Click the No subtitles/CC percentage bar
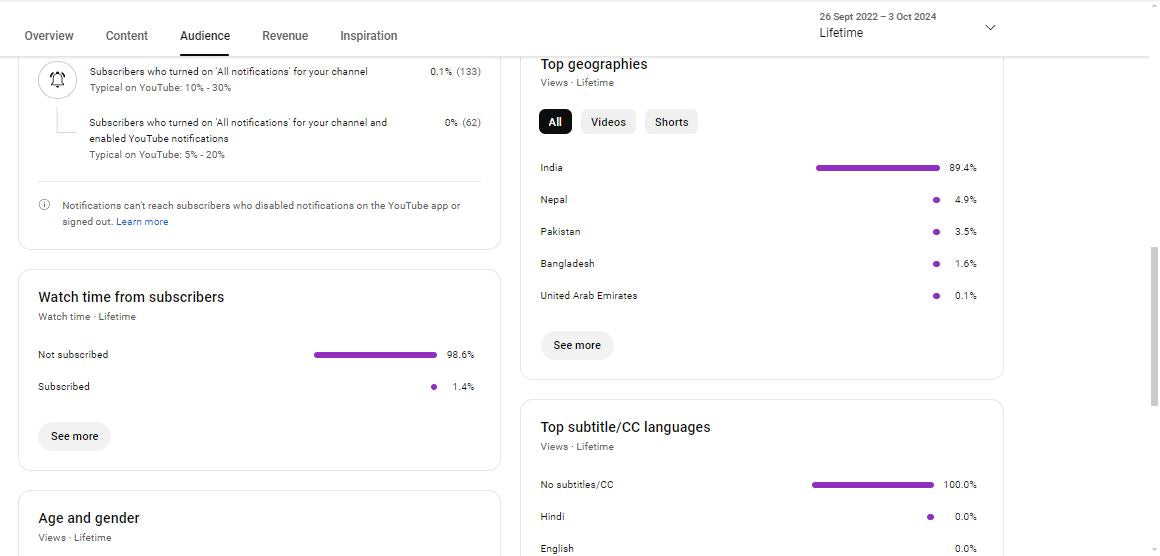The width and height of the screenshot is (1160, 556). 872,485
